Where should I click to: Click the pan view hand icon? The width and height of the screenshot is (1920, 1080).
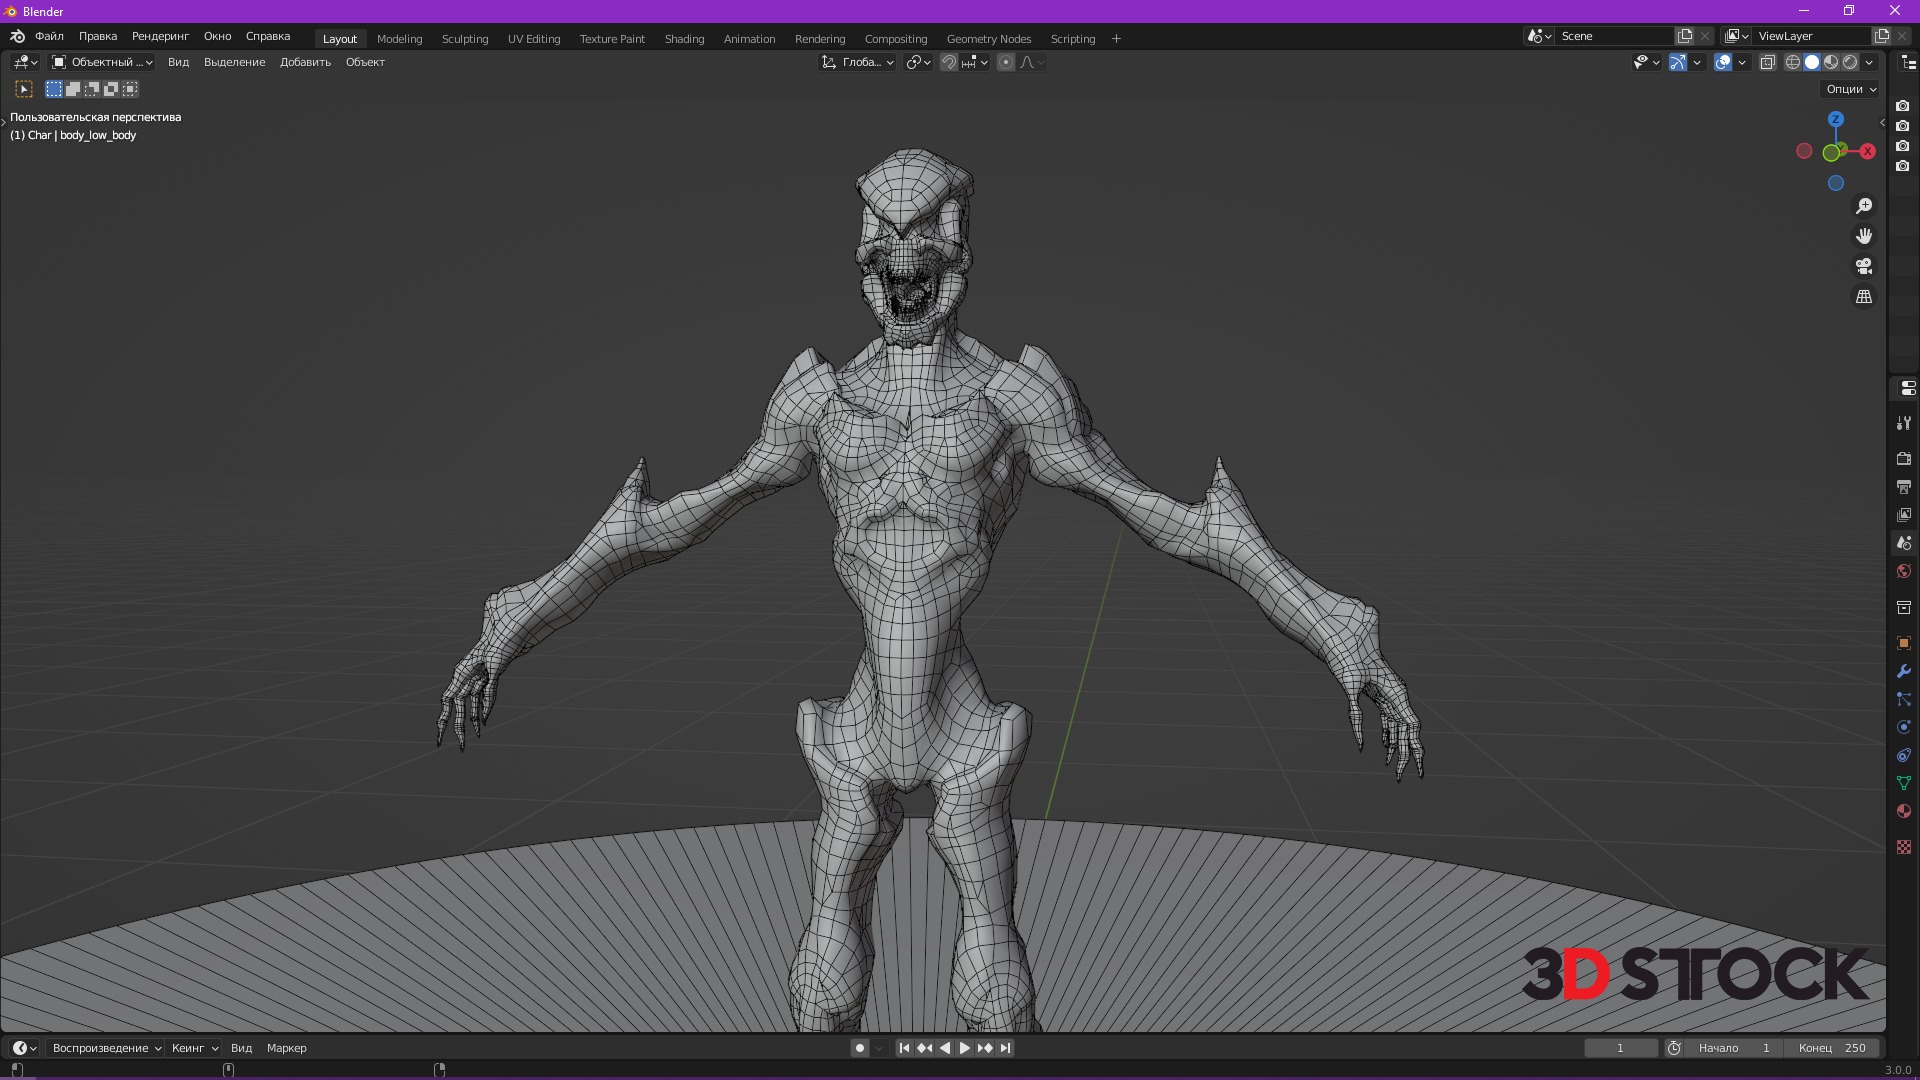(x=1864, y=236)
